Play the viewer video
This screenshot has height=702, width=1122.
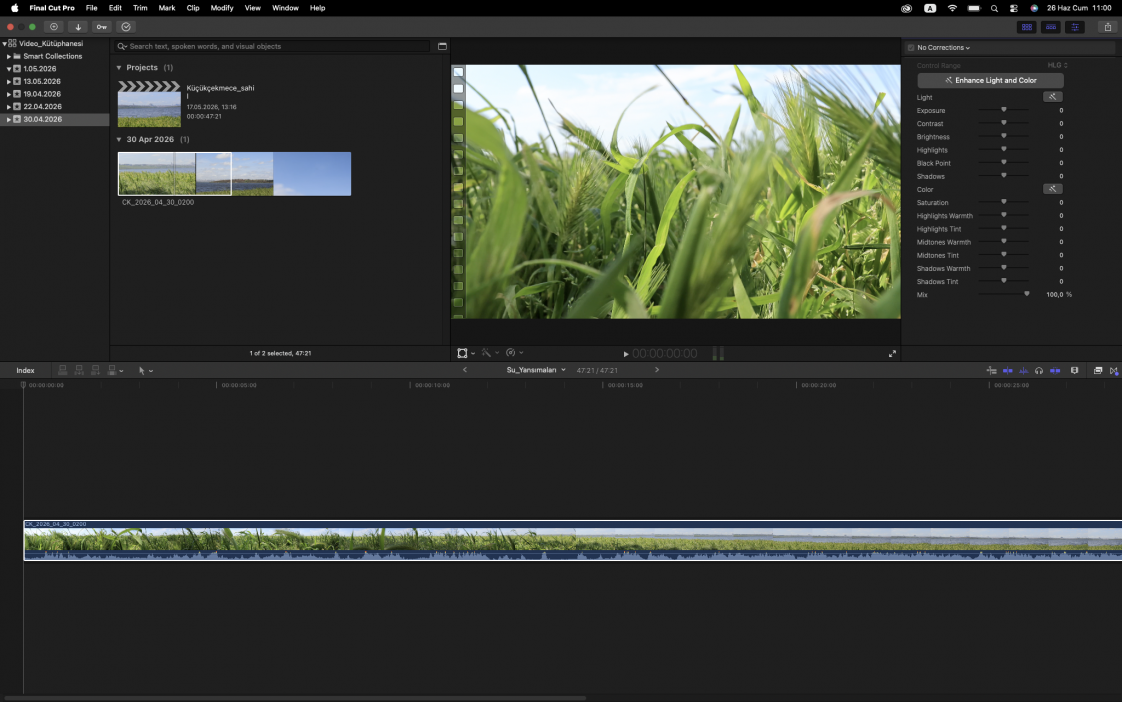(x=625, y=354)
